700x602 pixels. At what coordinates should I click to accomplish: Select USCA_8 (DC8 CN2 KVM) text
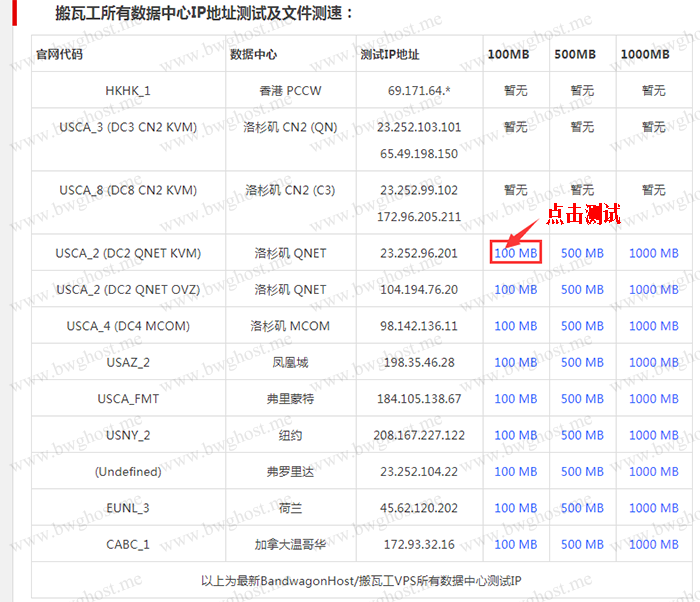click(x=128, y=190)
